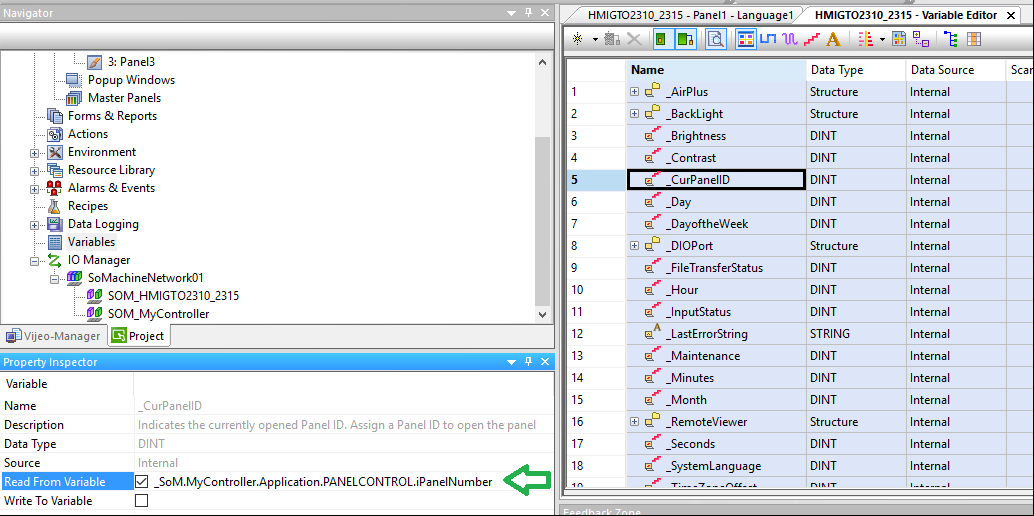Toggle the green target with link icon
This screenshot has width=1034, height=516.
(x=686, y=40)
